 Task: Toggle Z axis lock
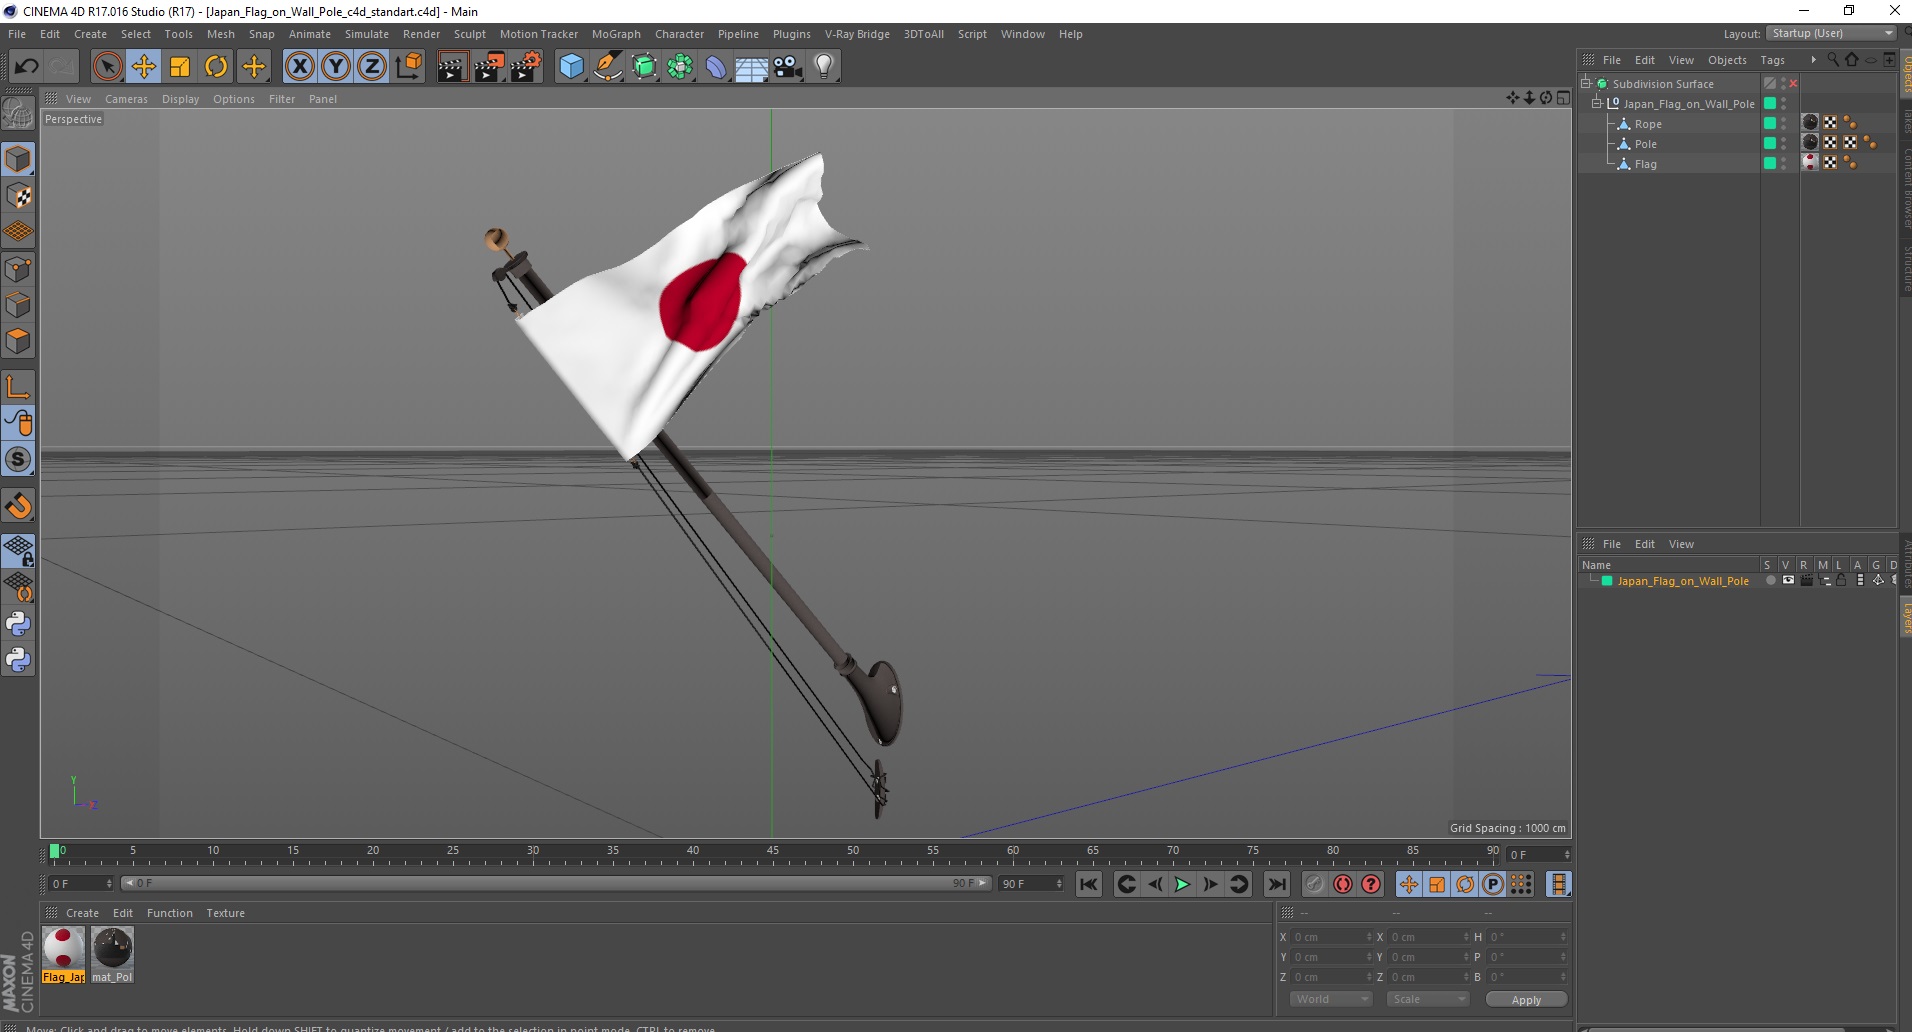(x=372, y=67)
